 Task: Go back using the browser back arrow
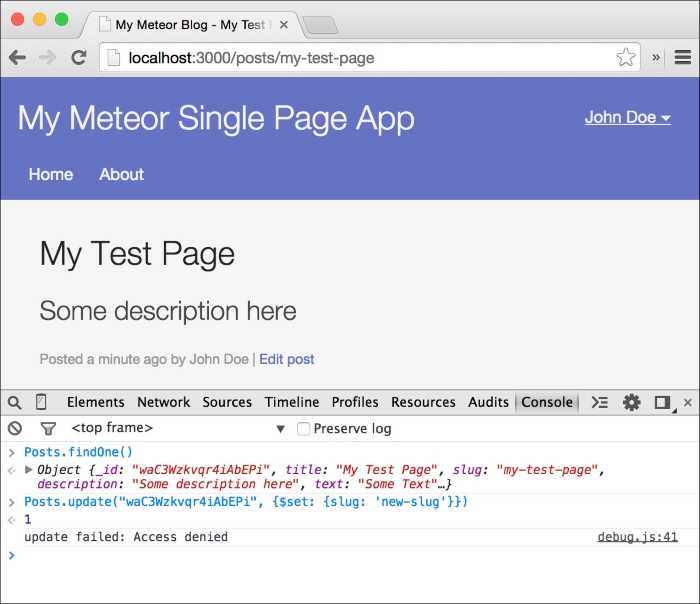[x=17, y=58]
